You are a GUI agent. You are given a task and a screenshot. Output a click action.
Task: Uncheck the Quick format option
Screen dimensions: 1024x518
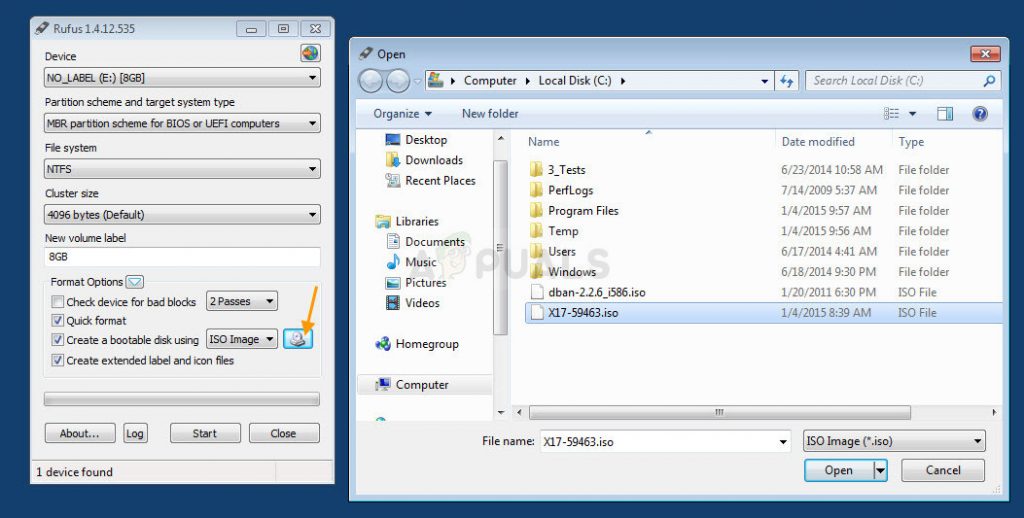57,321
